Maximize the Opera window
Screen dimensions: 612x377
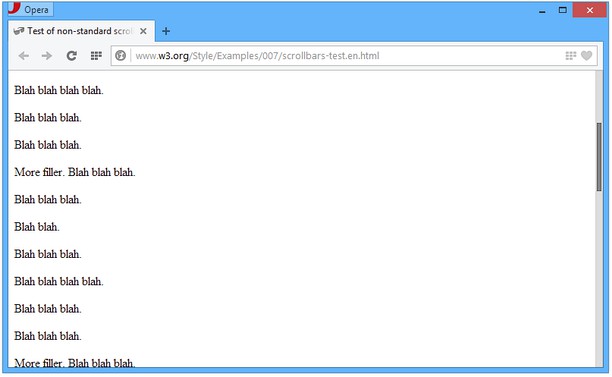pyautogui.click(x=562, y=10)
